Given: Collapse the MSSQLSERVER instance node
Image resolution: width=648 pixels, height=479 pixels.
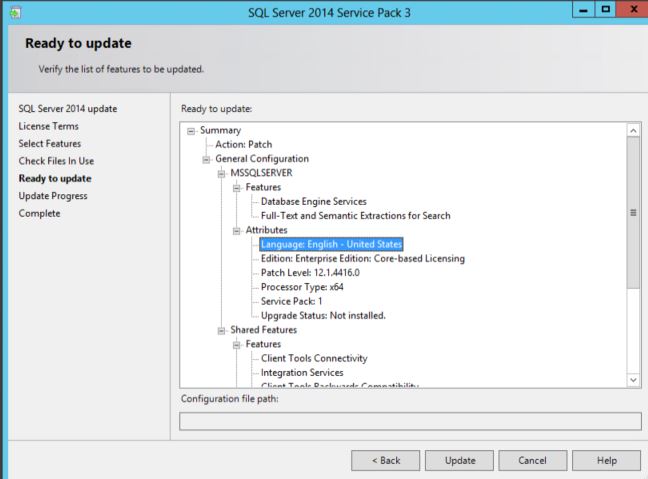Looking at the screenshot, I should (222, 174).
